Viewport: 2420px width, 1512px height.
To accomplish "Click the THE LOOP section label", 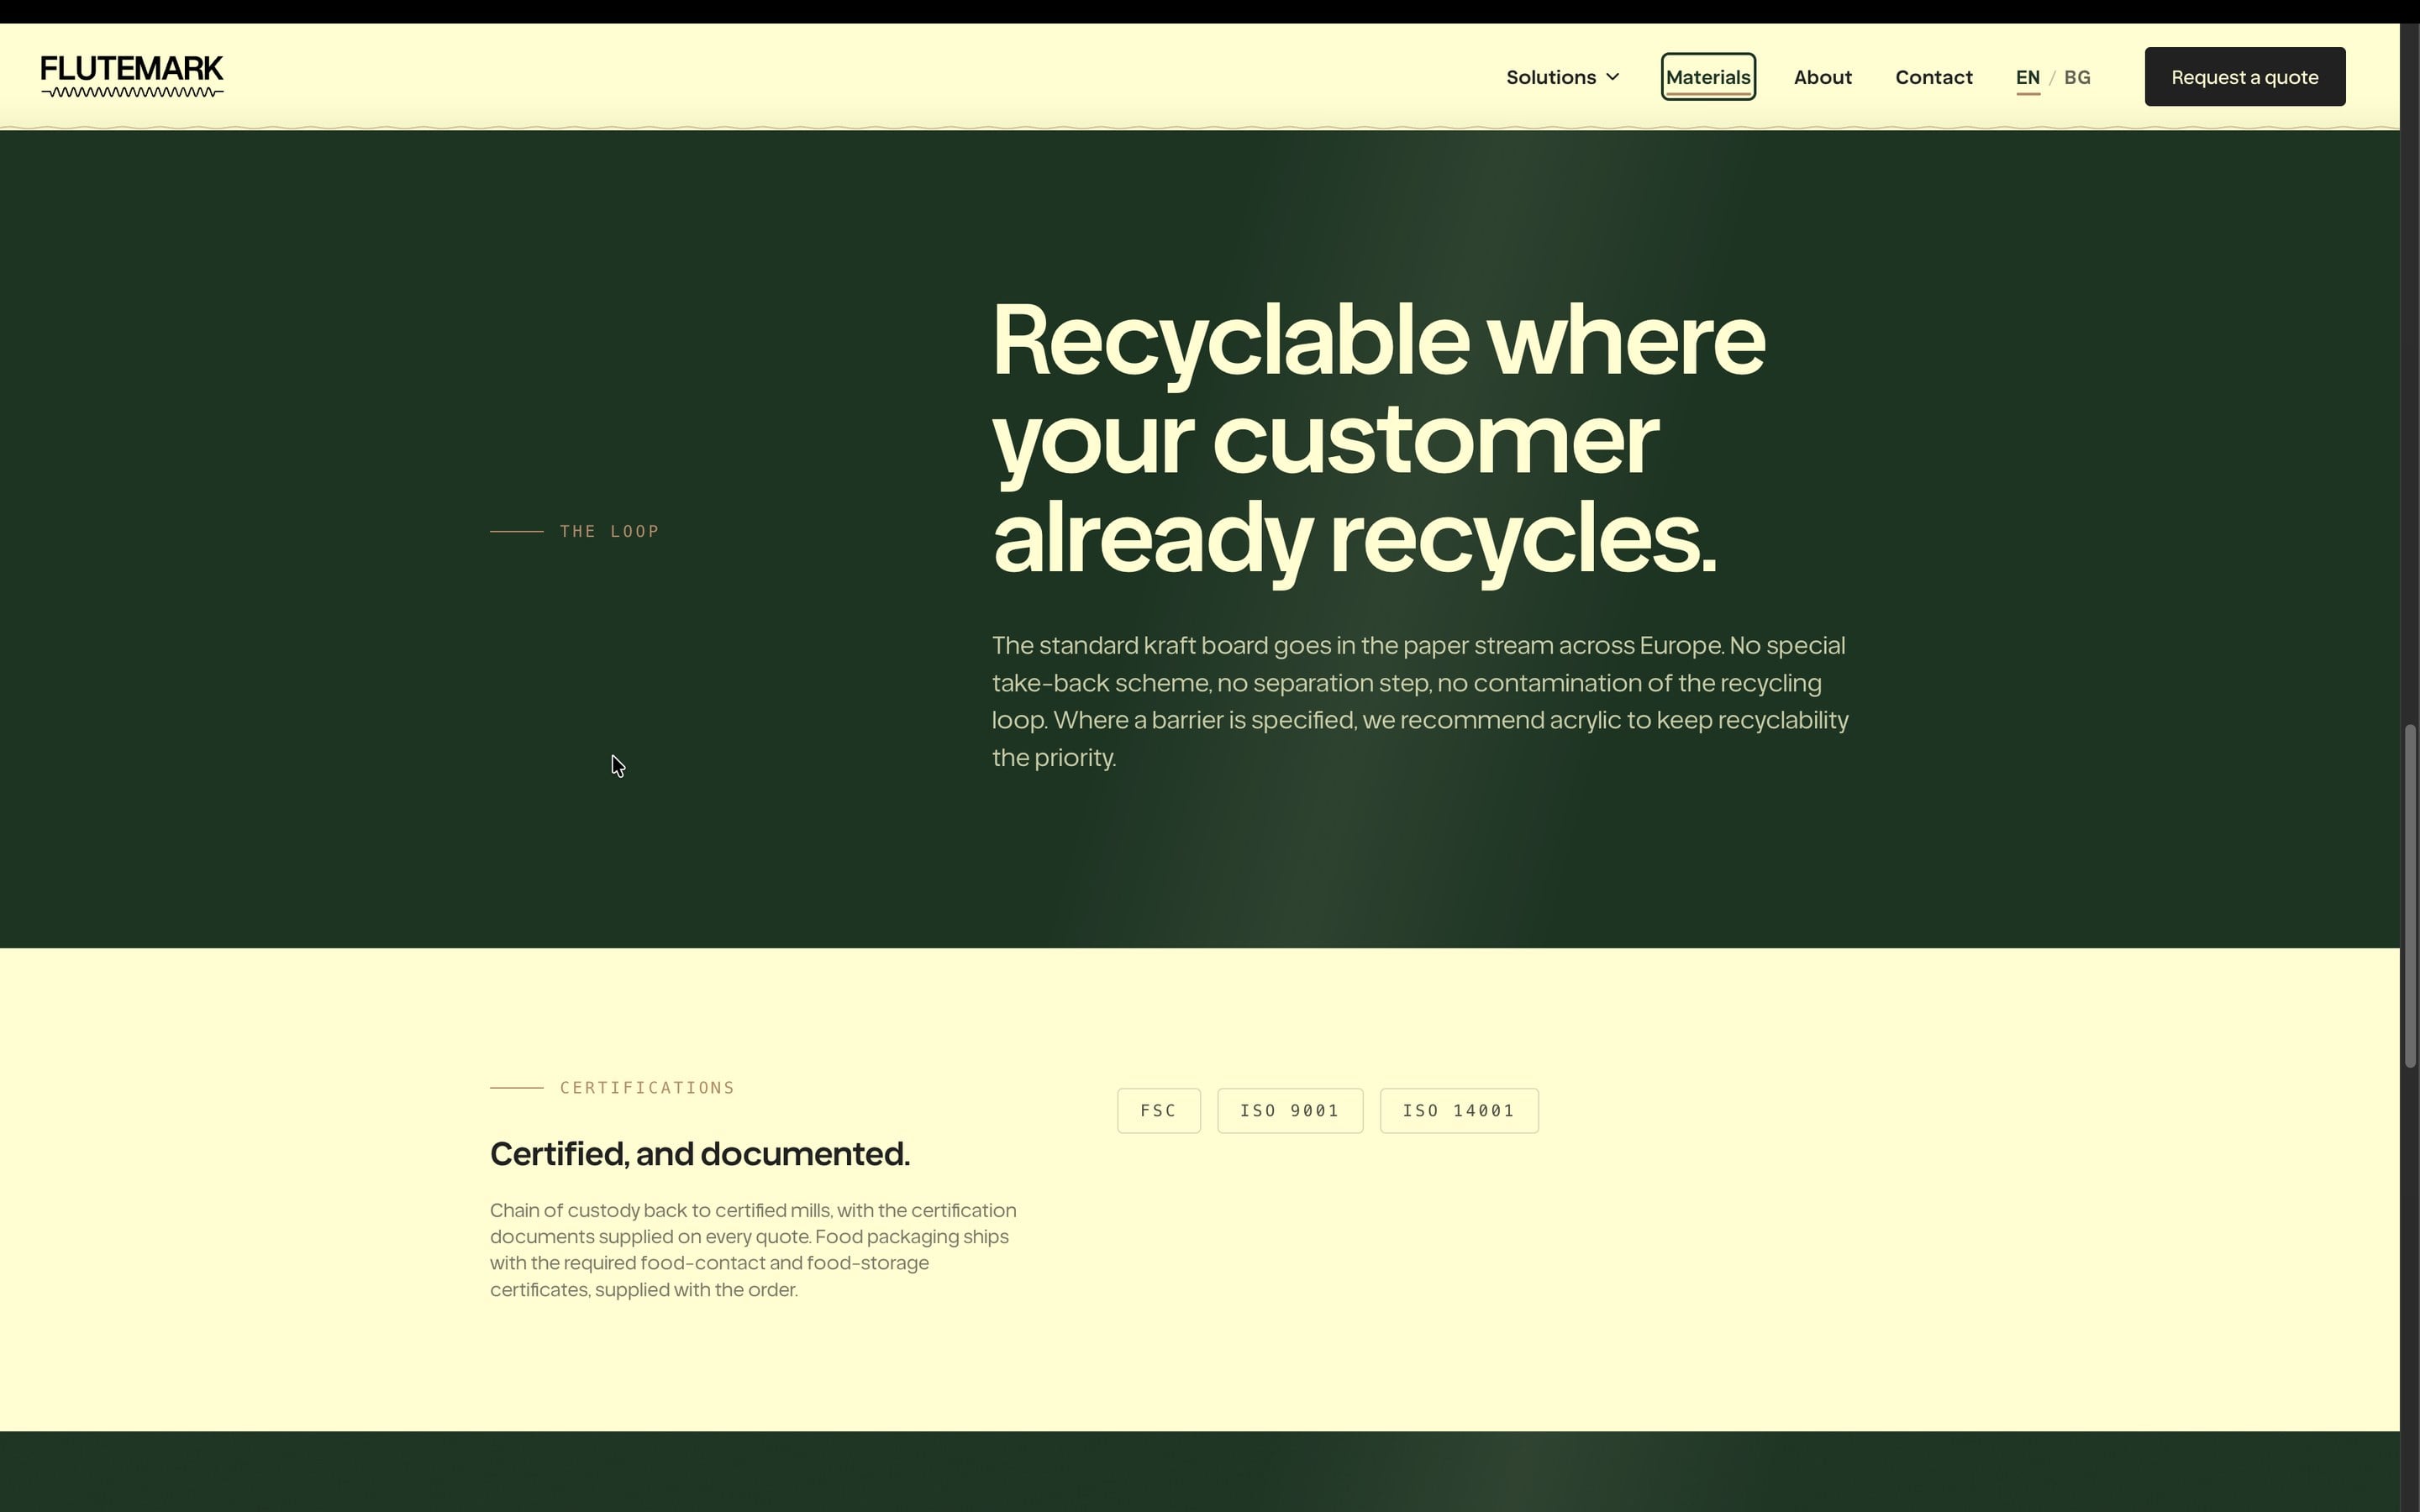I will point(609,531).
